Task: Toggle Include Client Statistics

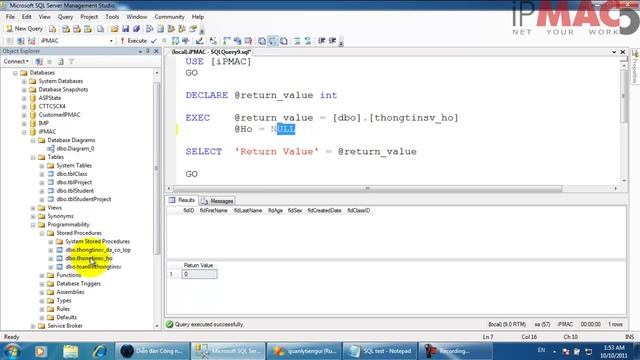Action: (x=238, y=41)
